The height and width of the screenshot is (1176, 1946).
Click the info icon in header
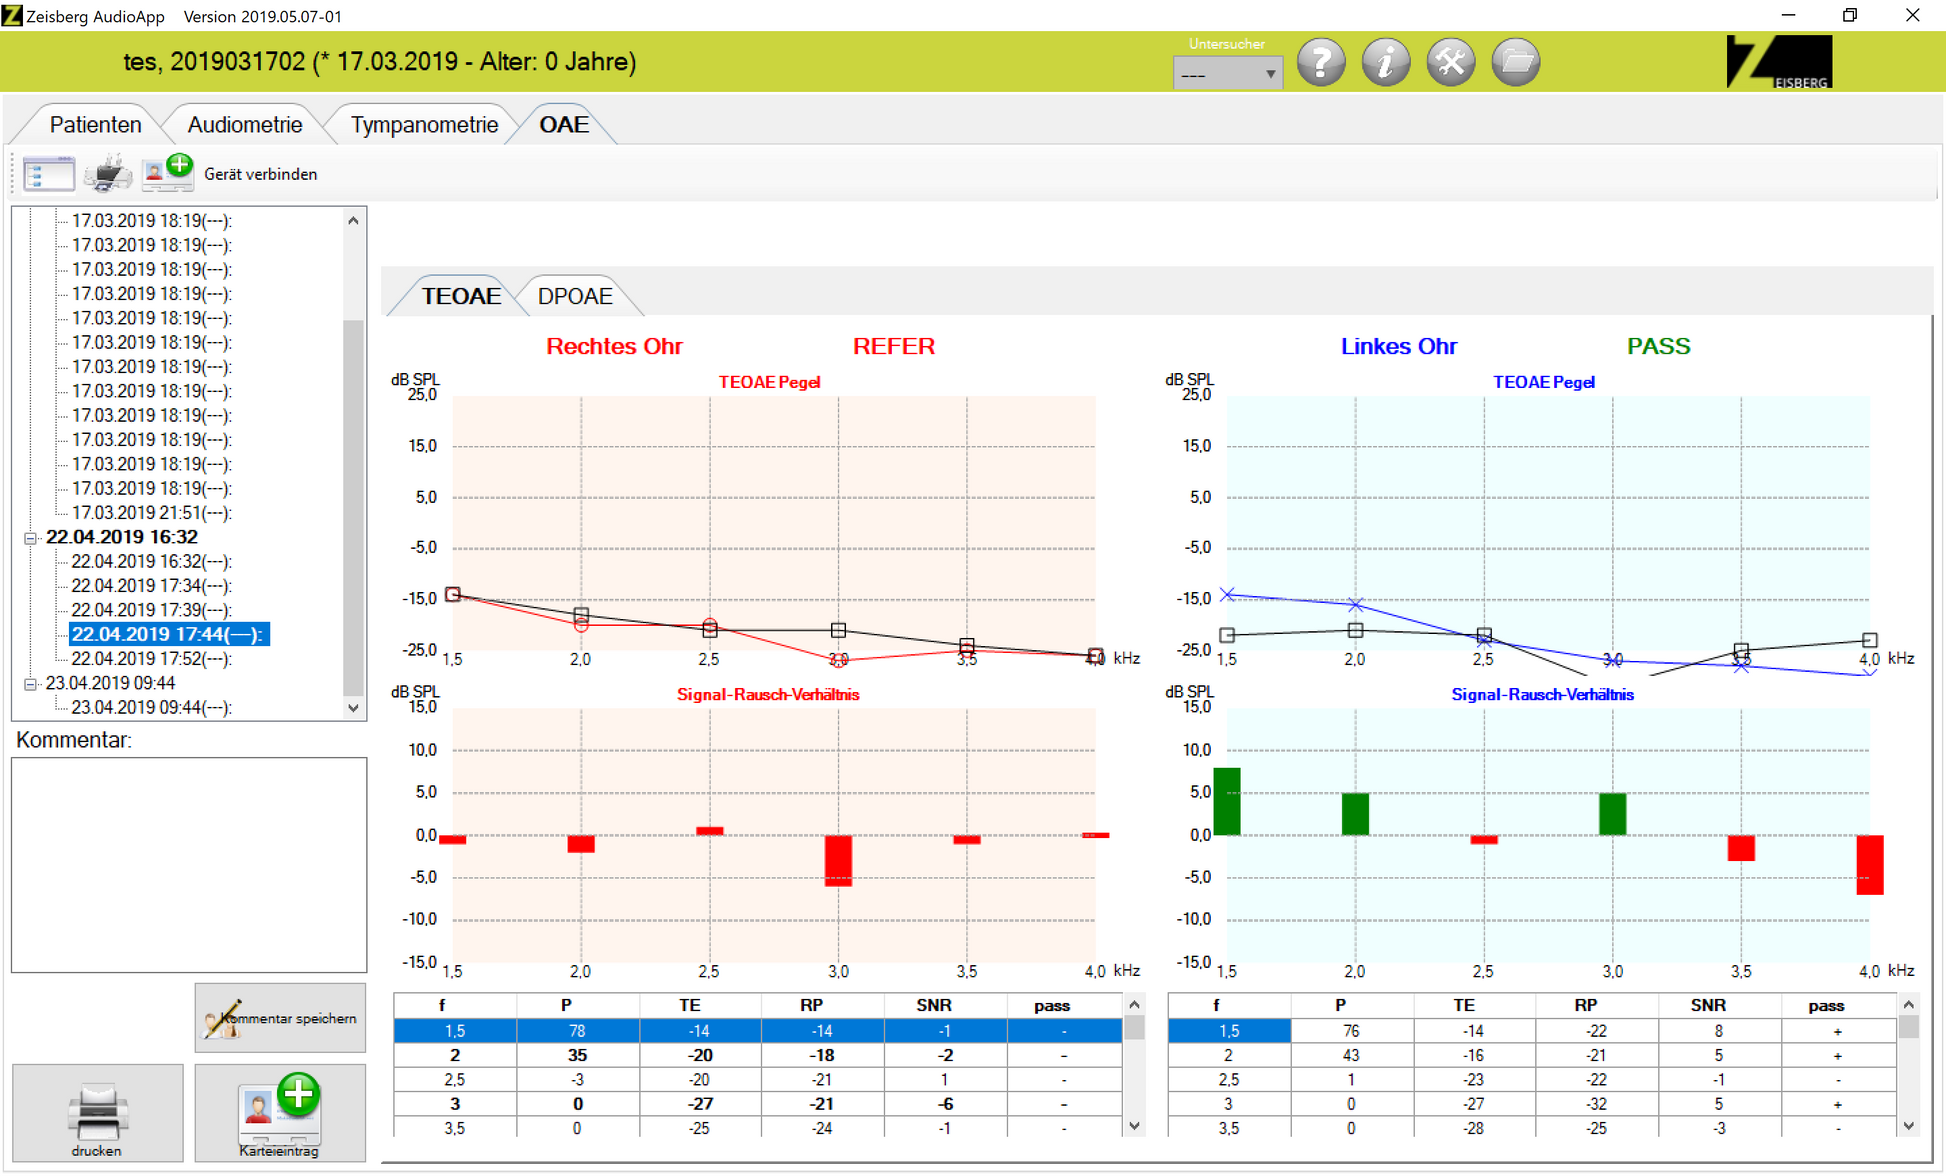pyautogui.click(x=1386, y=62)
